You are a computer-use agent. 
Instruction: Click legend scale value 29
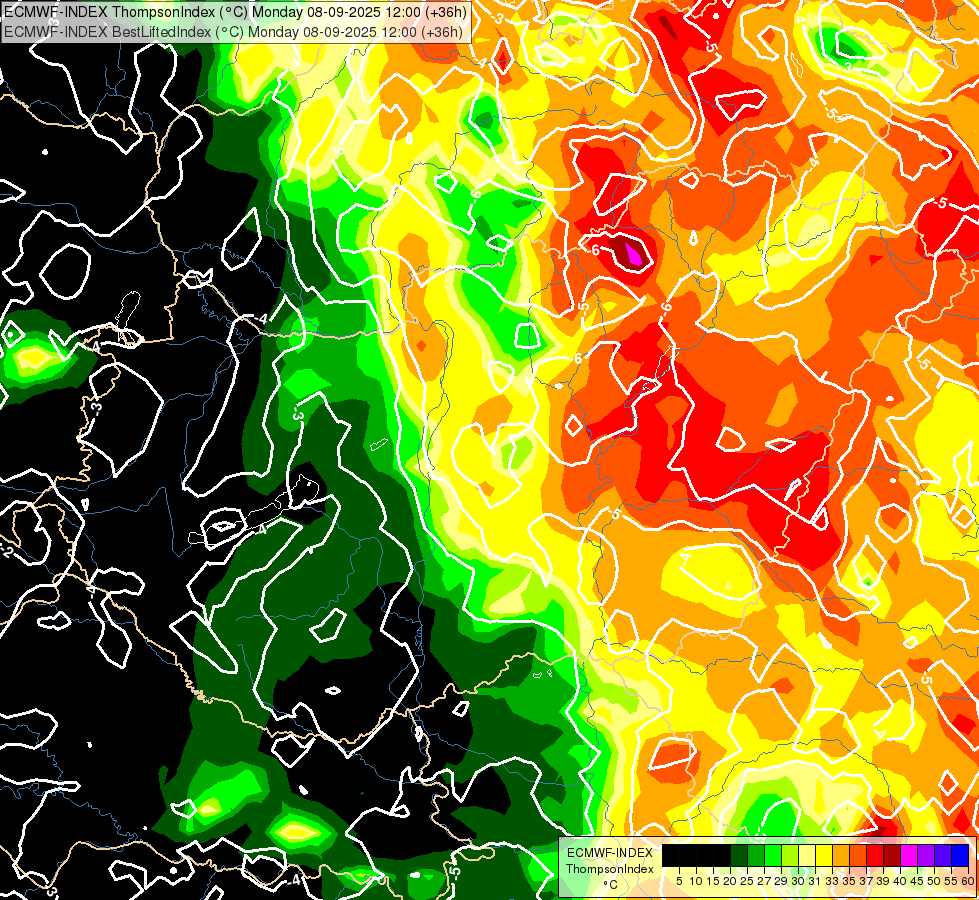781,881
